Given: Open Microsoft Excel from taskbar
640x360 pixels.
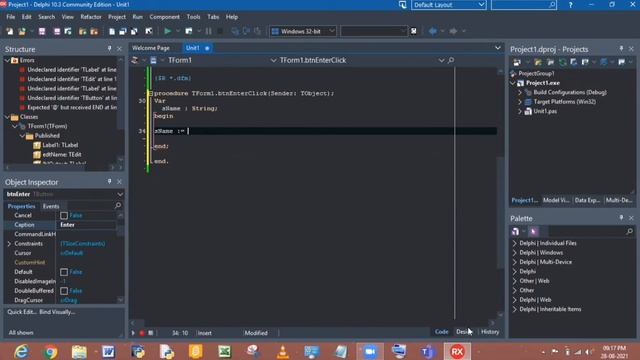Looking at the screenshot, I should pos(224,351).
